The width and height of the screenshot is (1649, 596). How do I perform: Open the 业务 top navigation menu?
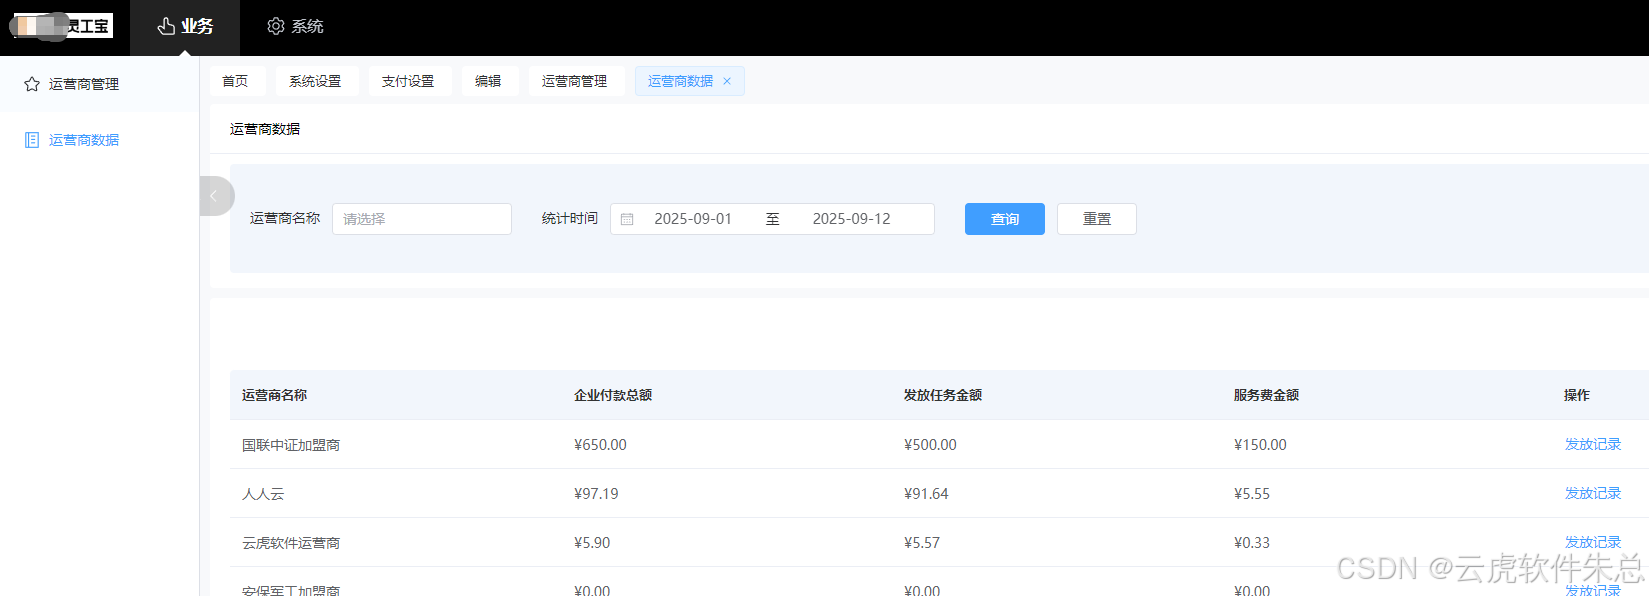click(185, 27)
